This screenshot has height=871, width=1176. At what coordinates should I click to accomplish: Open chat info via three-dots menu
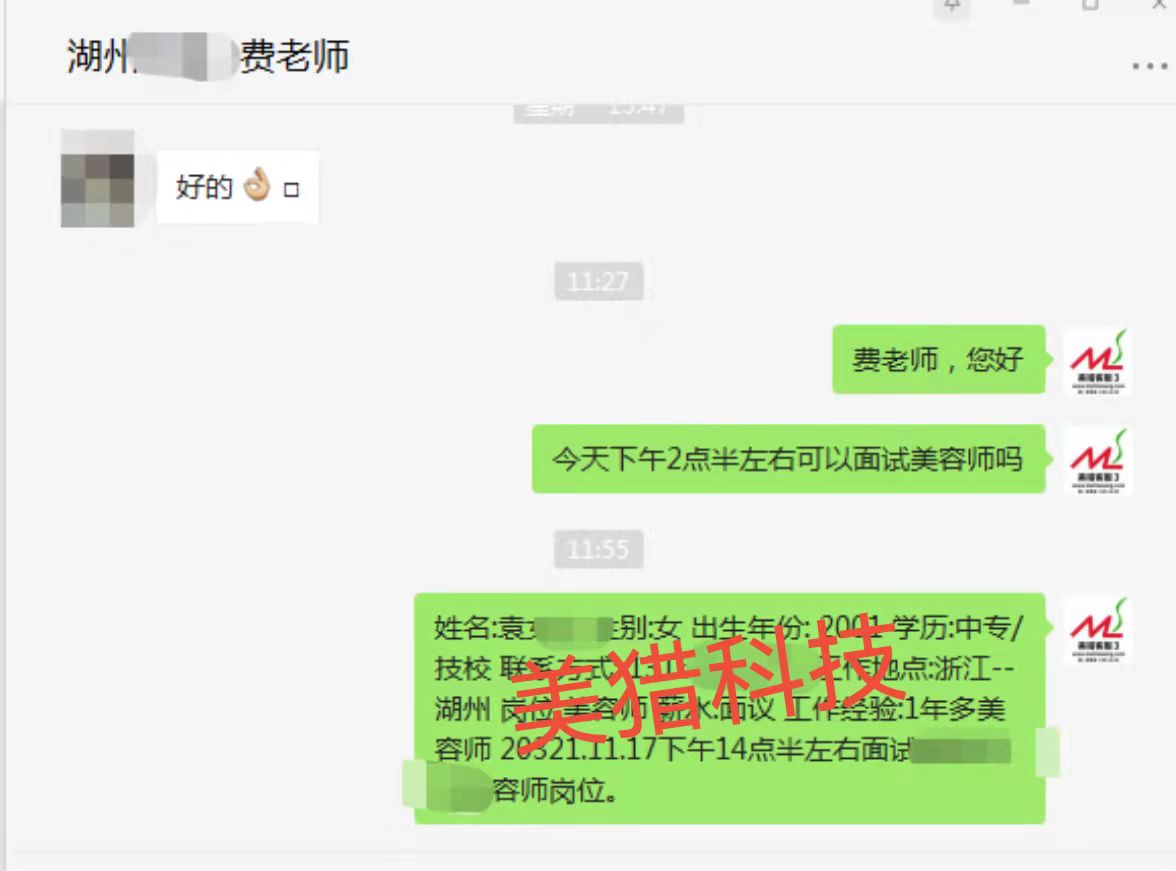(1149, 66)
